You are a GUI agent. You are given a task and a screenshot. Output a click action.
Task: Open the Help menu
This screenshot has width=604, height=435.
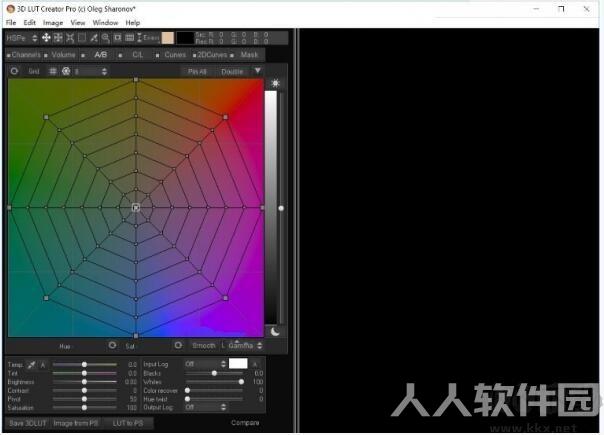coord(133,23)
